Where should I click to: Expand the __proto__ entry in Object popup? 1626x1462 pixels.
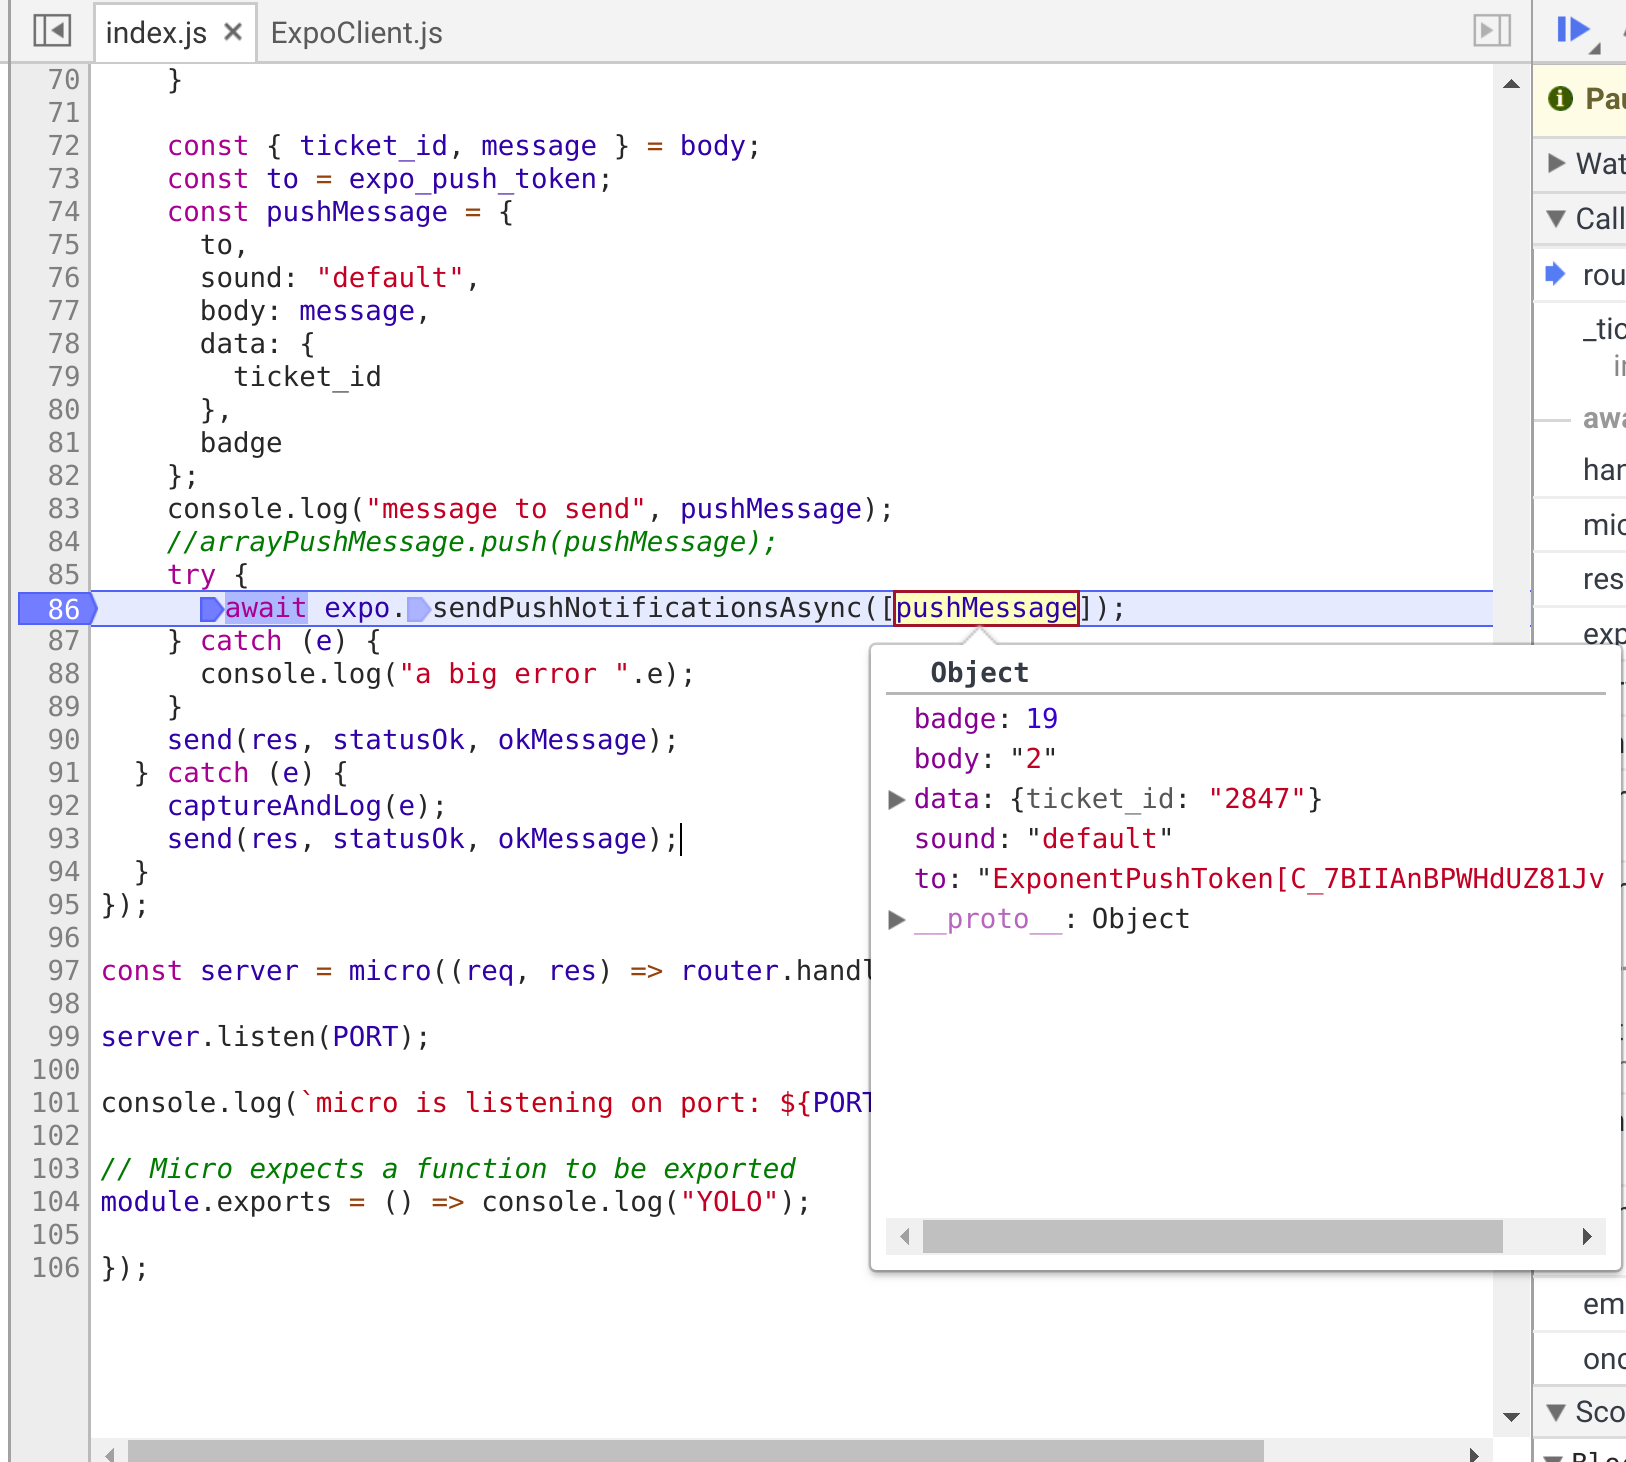897,919
